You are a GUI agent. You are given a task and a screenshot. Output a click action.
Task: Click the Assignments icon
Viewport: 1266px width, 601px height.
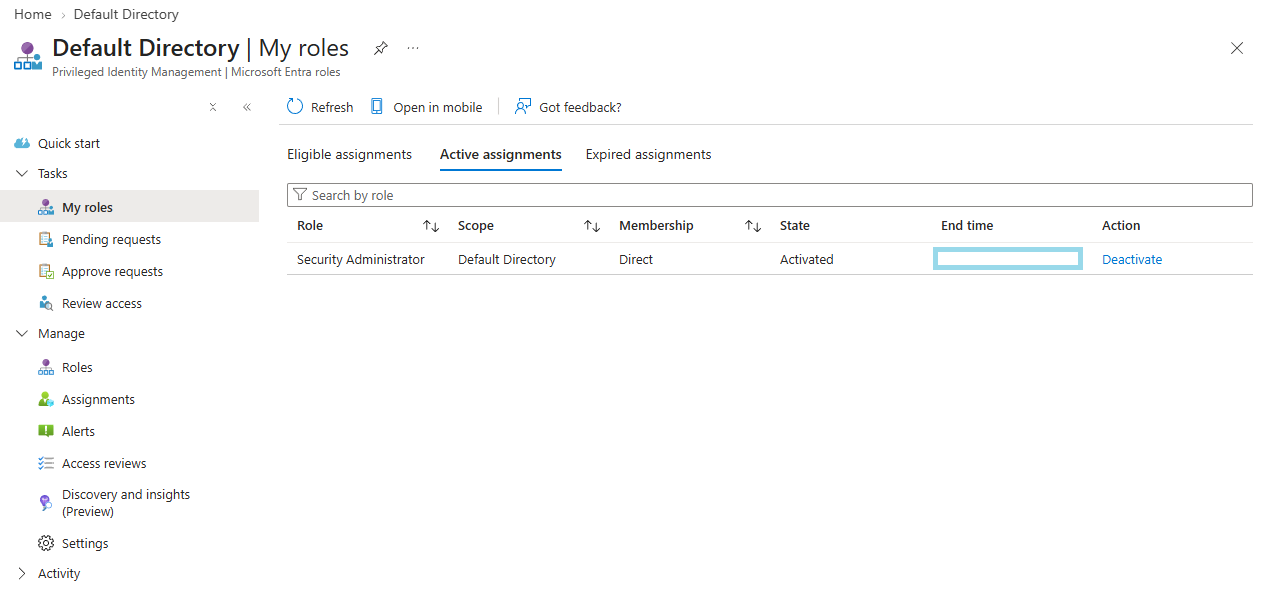tap(46, 399)
